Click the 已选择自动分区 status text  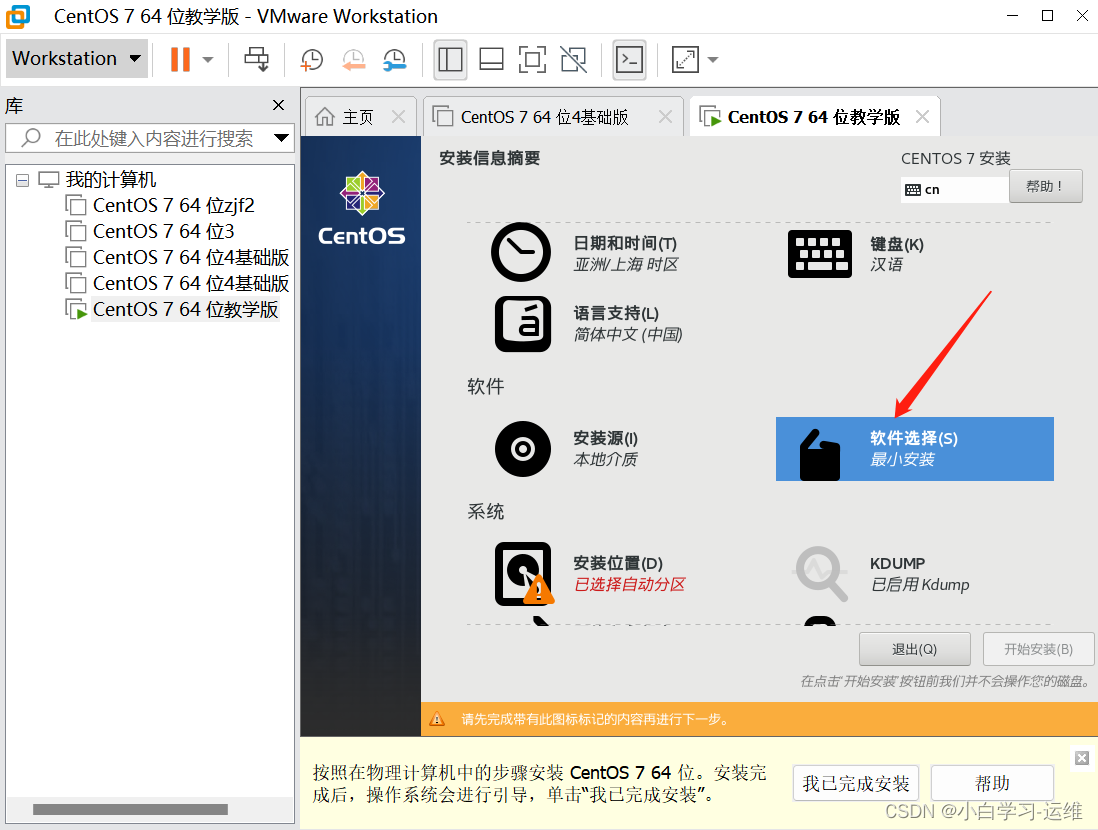pos(630,584)
